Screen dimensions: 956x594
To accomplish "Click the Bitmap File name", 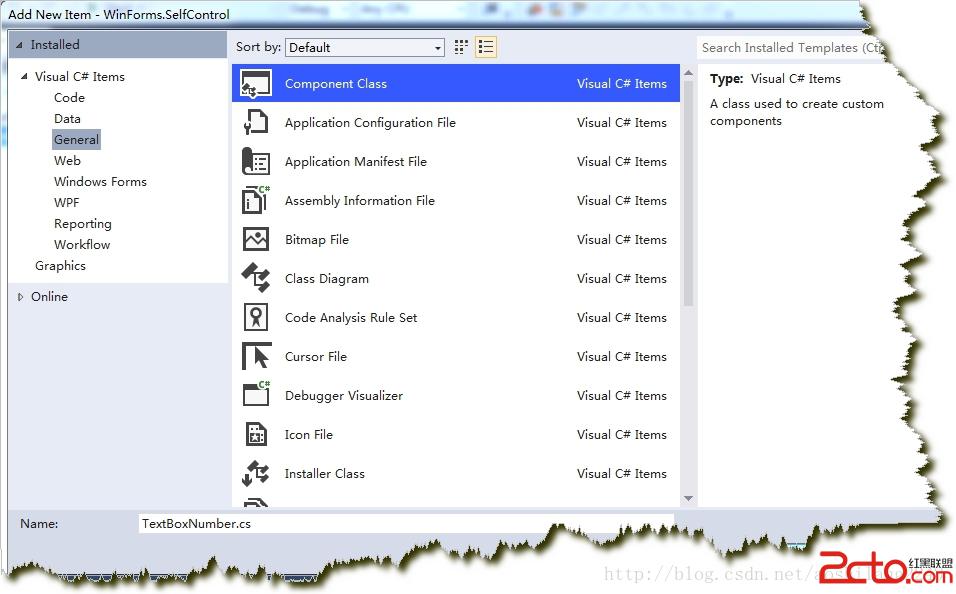I will tap(316, 240).
